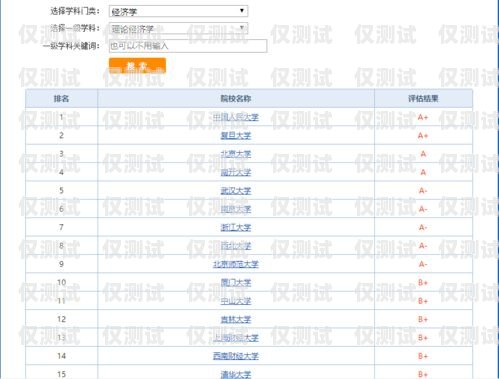499x379 pixels.
Task: Open the 中山大学 link
Action: click(x=236, y=301)
